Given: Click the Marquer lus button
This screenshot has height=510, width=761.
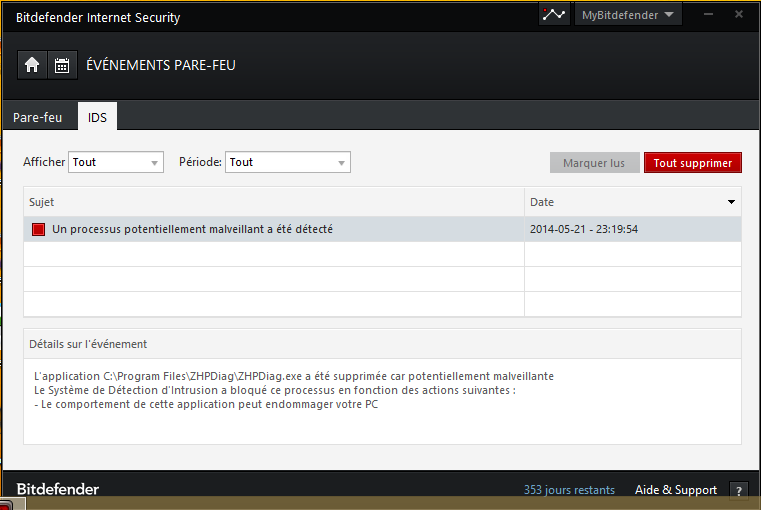Looking at the screenshot, I should [595, 163].
